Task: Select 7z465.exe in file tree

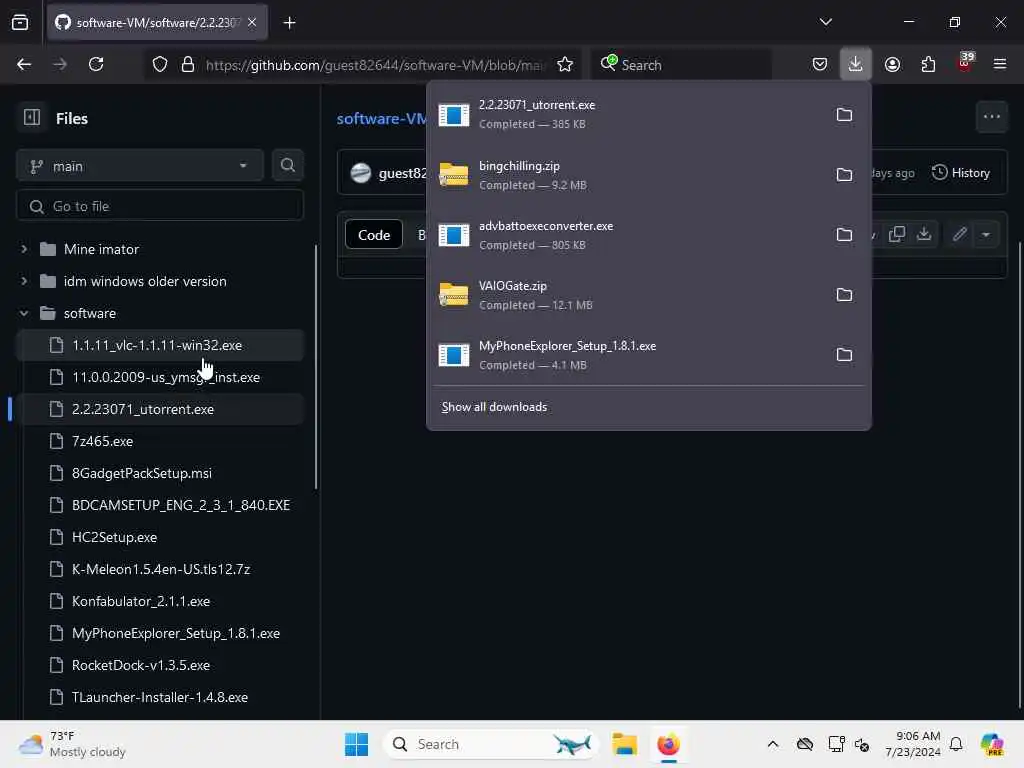Action: pyautogui.click(x=160, y=441)
